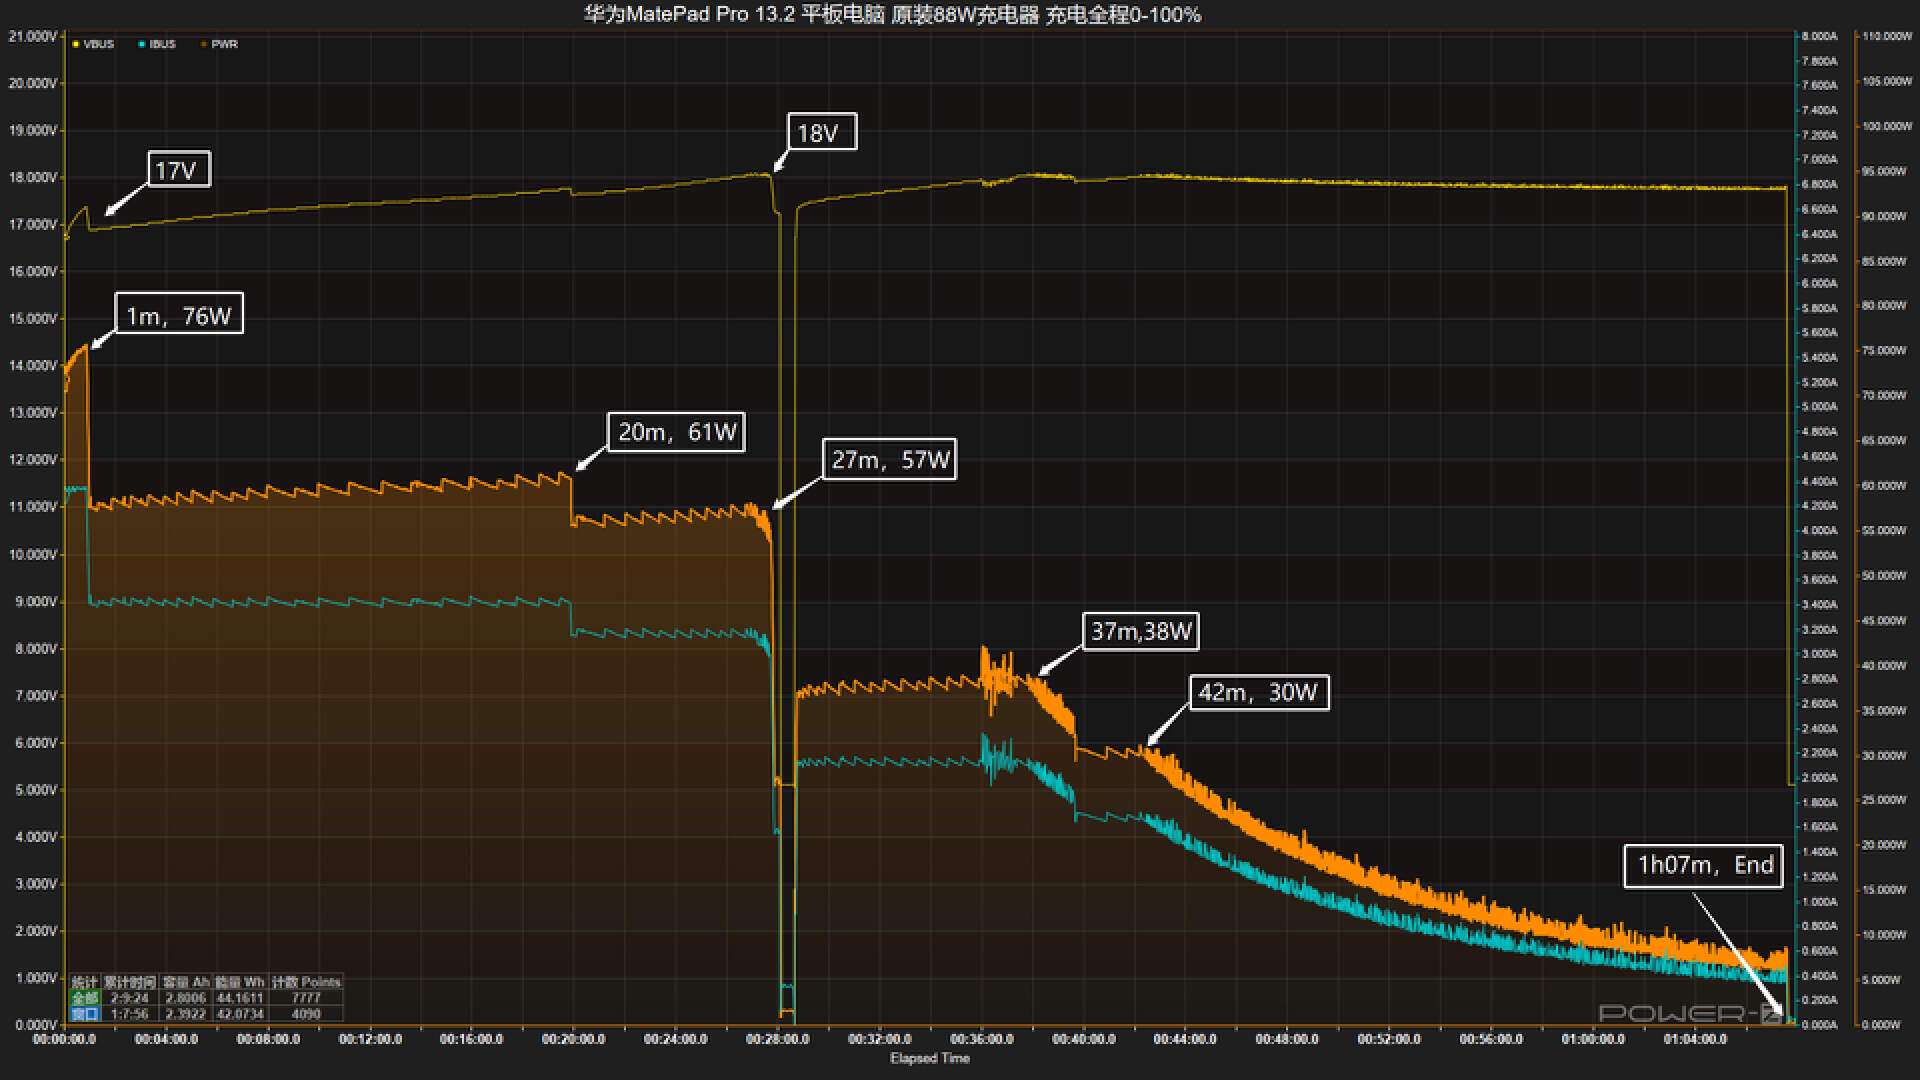Click the 21.000V voltage axis label
The width and height of the screenshot is (1920, 1080).
pyautogui.click(x=33, y=36)
